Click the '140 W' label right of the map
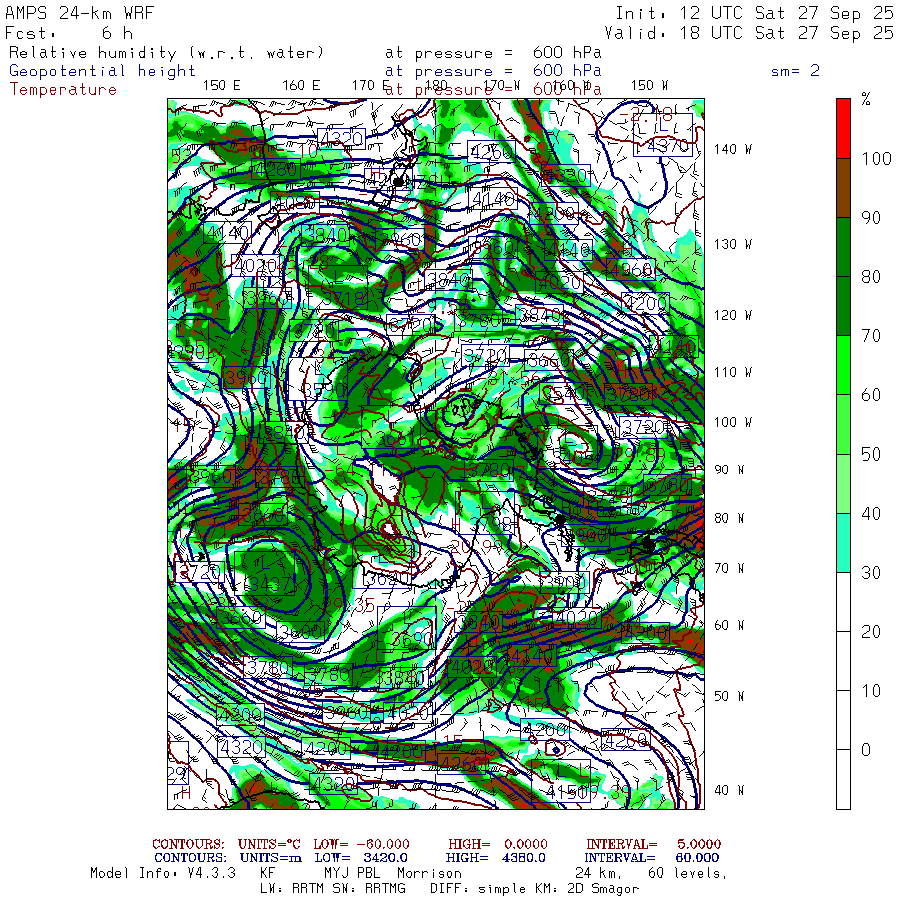The image size is (900, 900). click(732, 149)
